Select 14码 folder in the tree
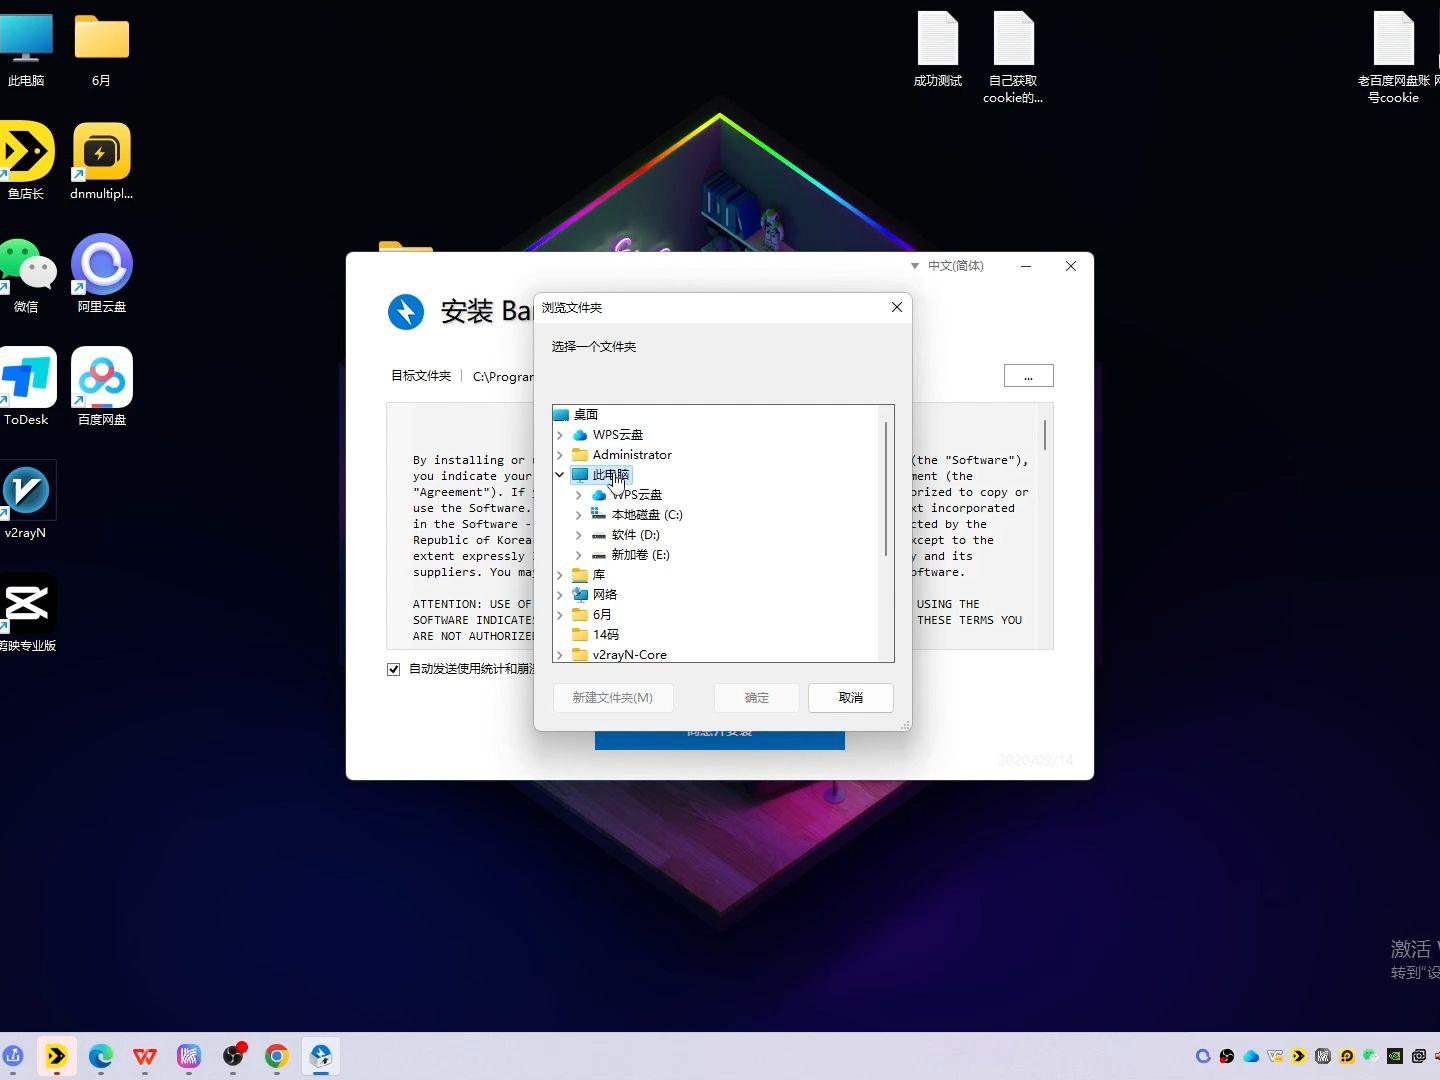The width and height of the screenshot is (1440, 1080). coord(605,635)
